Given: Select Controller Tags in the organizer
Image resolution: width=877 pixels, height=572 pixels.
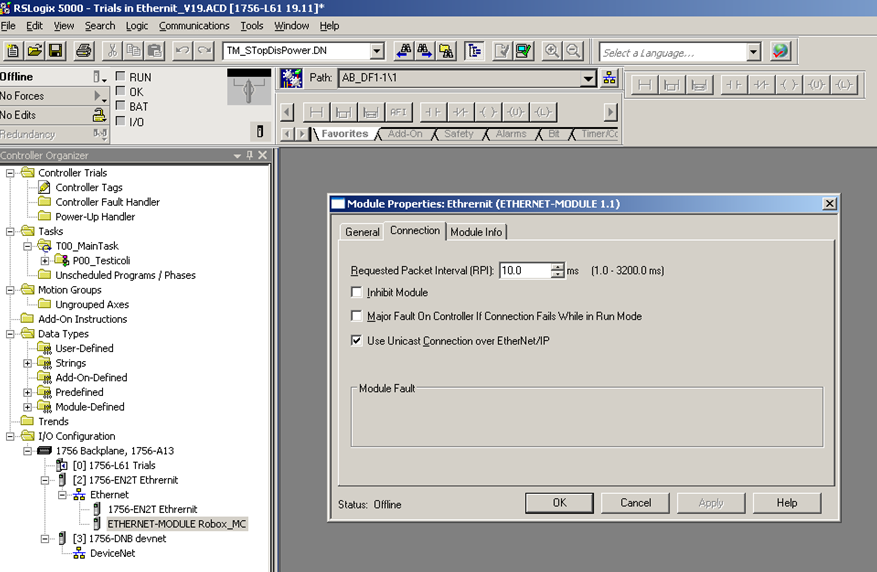Looking at the screenshot, I should [88, 187].
